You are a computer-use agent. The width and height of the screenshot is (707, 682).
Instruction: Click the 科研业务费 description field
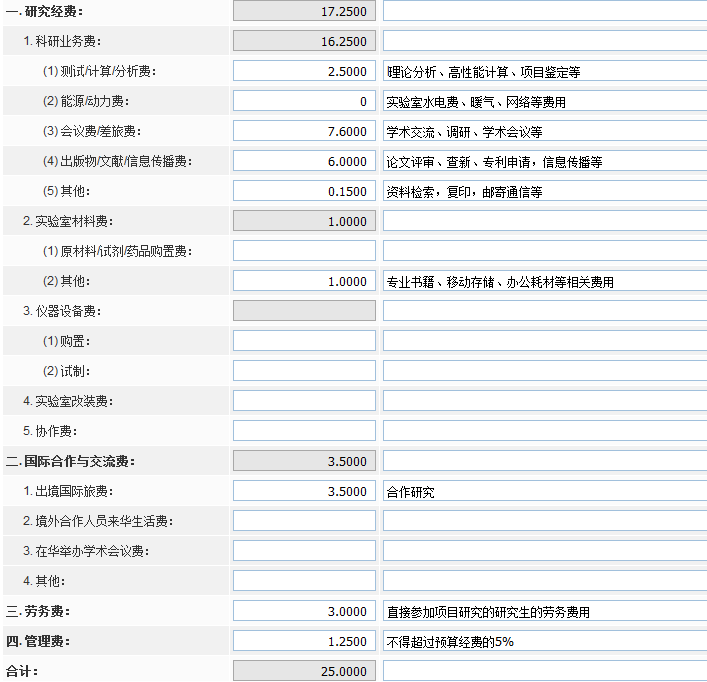coord(545,41)
